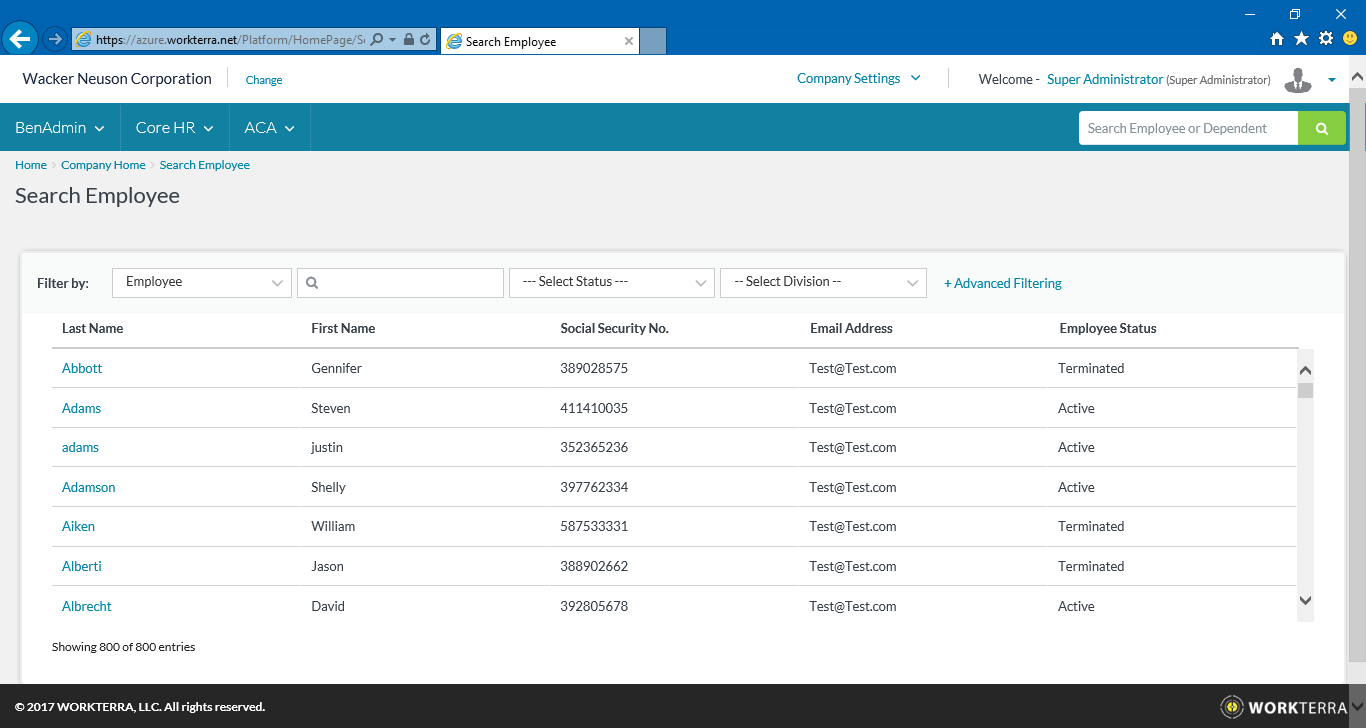Open the Core HR menu
The image size is (1366, 728).
point(175,128)
